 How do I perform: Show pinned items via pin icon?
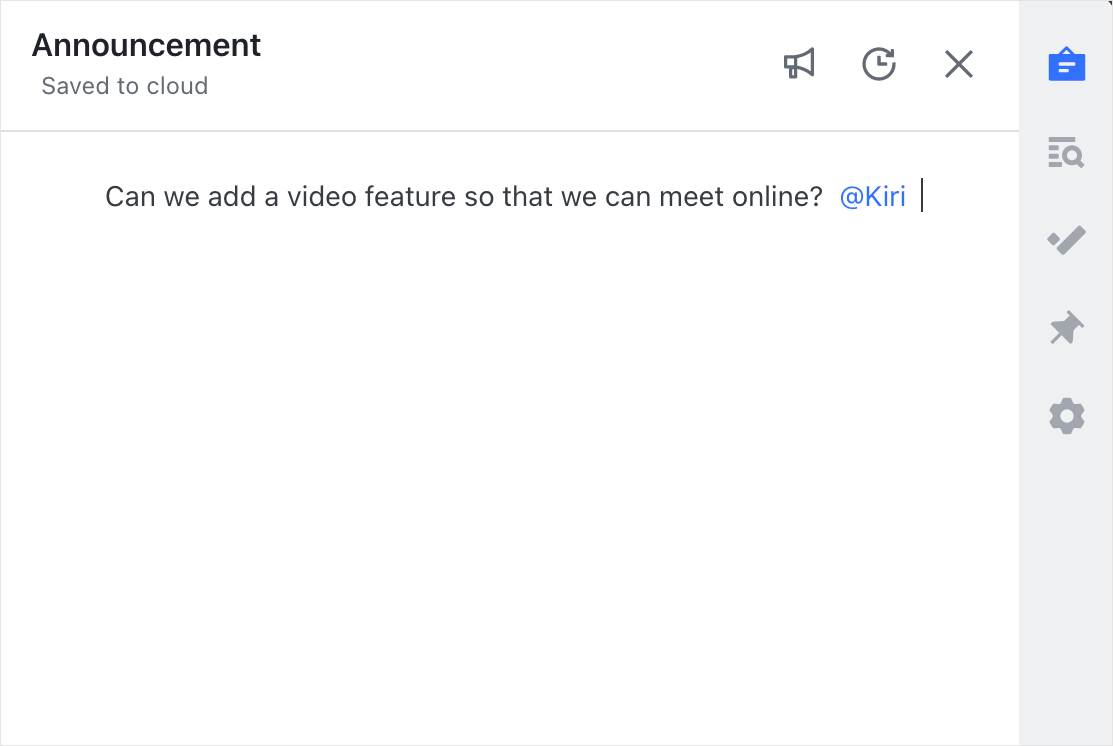pyautogui.click(x=1066, y=328)
